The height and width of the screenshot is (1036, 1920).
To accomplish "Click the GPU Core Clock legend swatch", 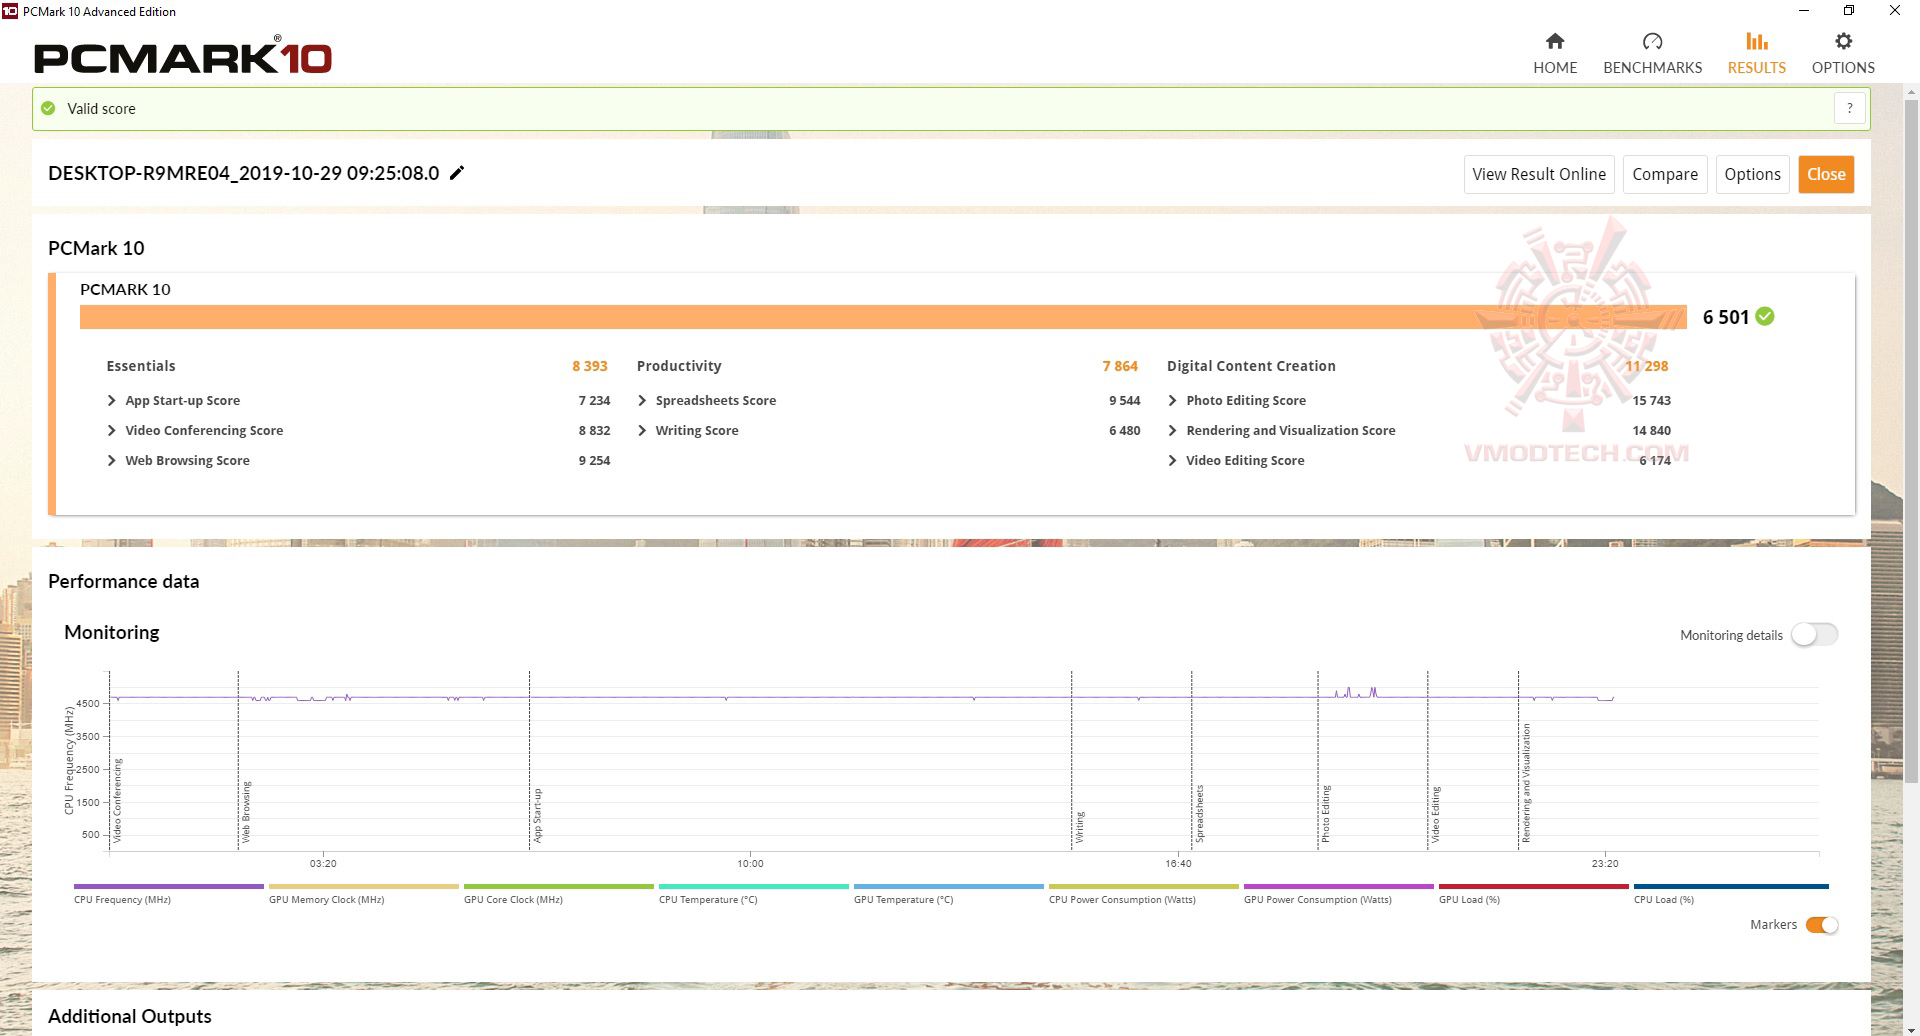I will pyautogui.click(x=558, y=886).
